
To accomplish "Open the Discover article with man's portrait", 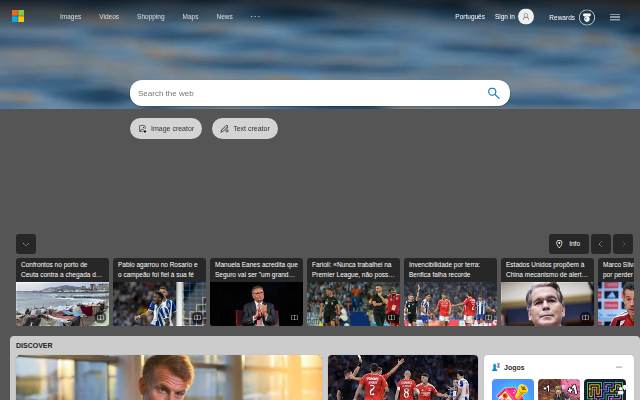I will tap(169, 378).
